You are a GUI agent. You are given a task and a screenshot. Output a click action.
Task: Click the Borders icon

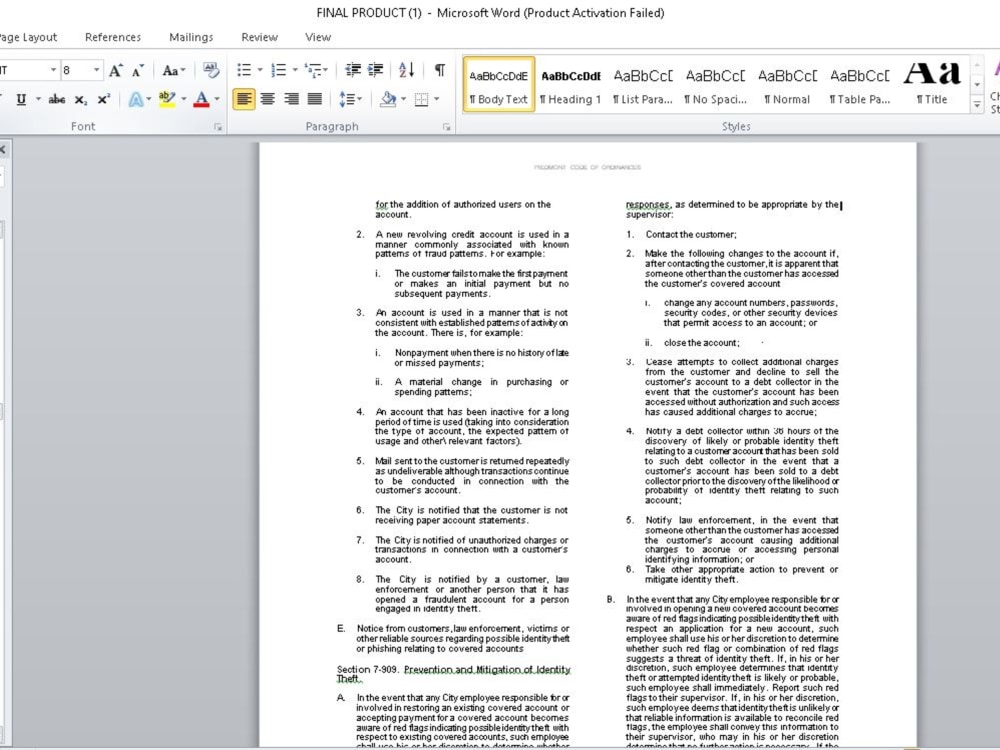422,99
